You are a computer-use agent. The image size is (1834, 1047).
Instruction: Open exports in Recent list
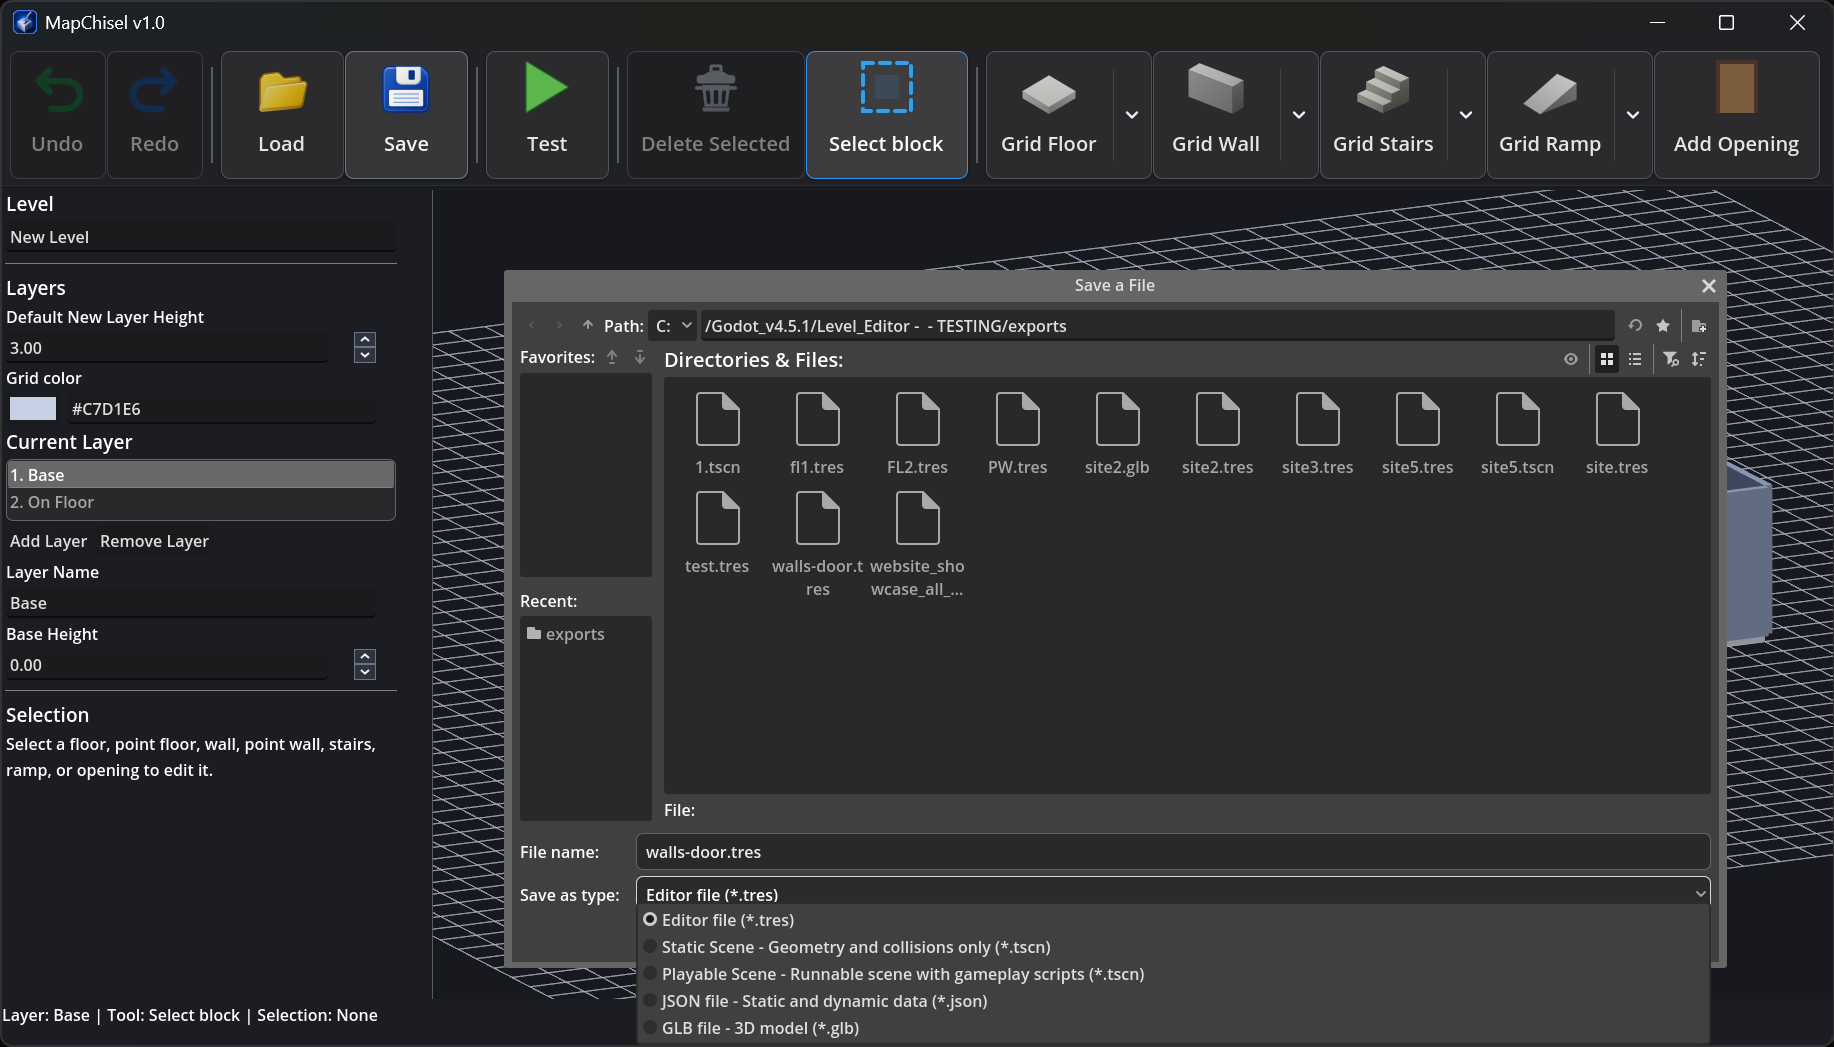pos(586,634)
